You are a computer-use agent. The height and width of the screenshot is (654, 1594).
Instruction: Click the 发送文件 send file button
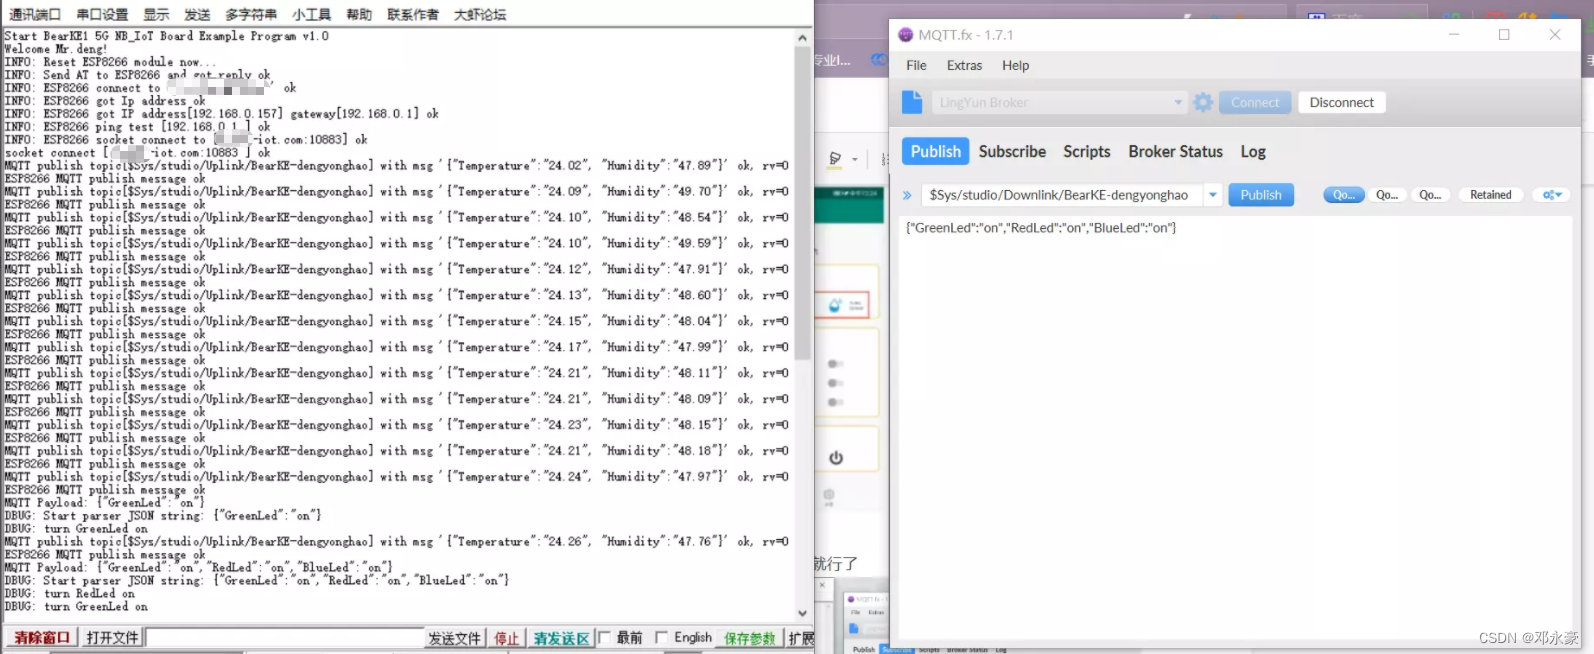pyautogui.click(x=455, y=638)
